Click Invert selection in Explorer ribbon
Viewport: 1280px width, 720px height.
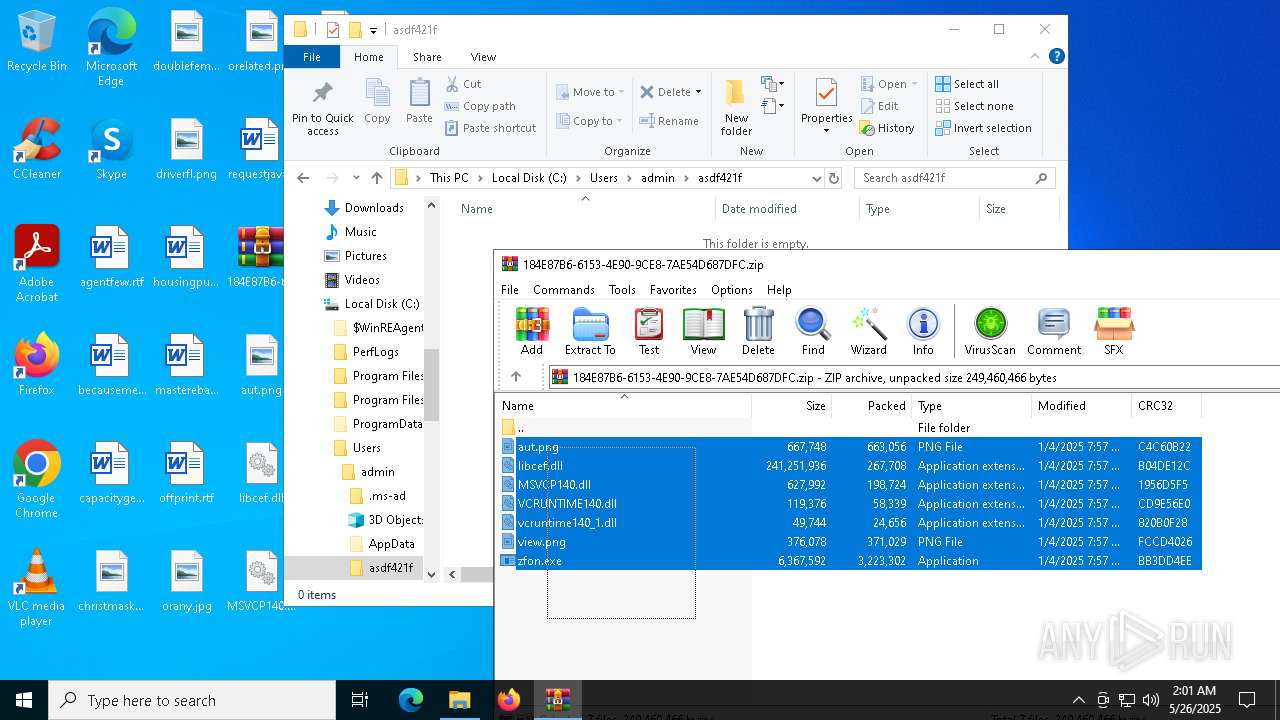983,128
